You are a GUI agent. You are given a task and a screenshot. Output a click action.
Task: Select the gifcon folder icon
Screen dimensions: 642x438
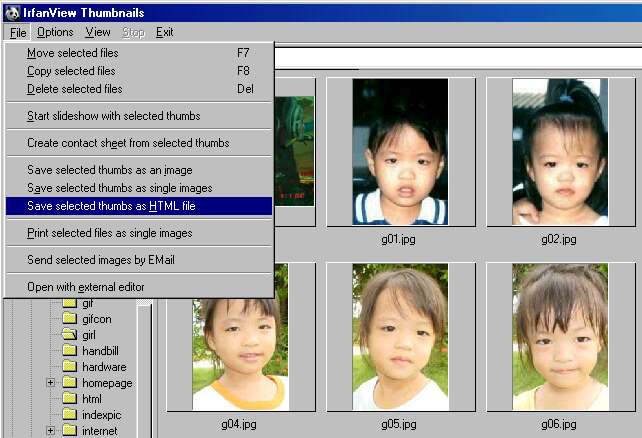pos(69,319)
